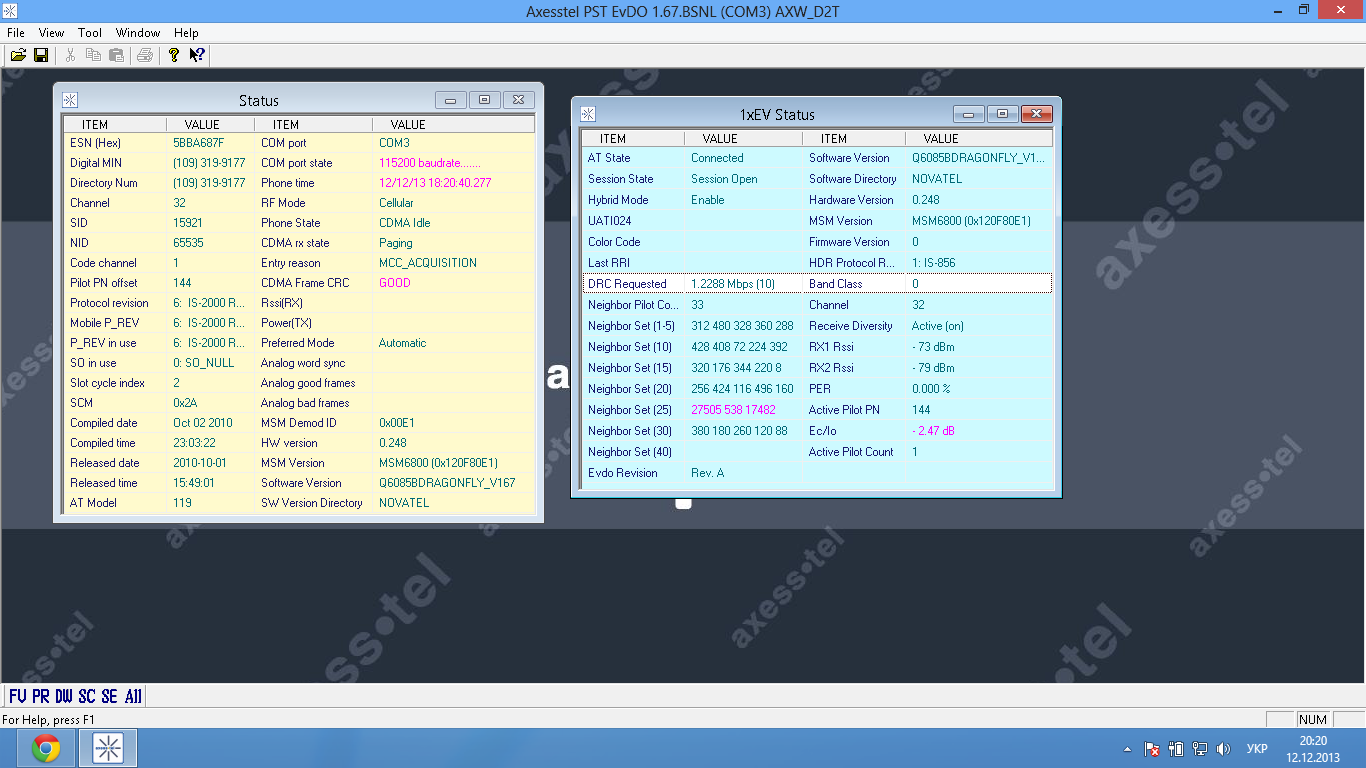Select the Ec/Io value -2.47 dB
1366x768 pixels.
tap(932, 431)
